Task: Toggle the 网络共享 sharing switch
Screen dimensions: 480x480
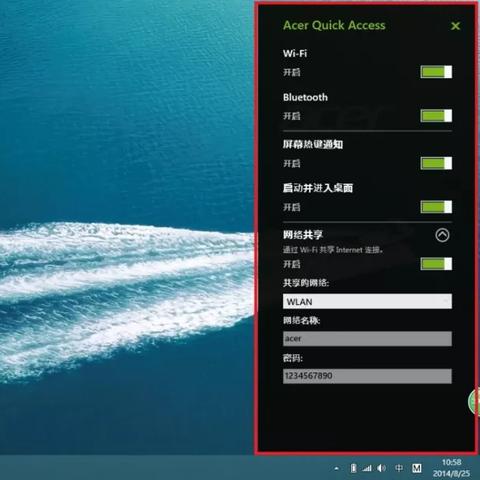Action: pos(436,264)
